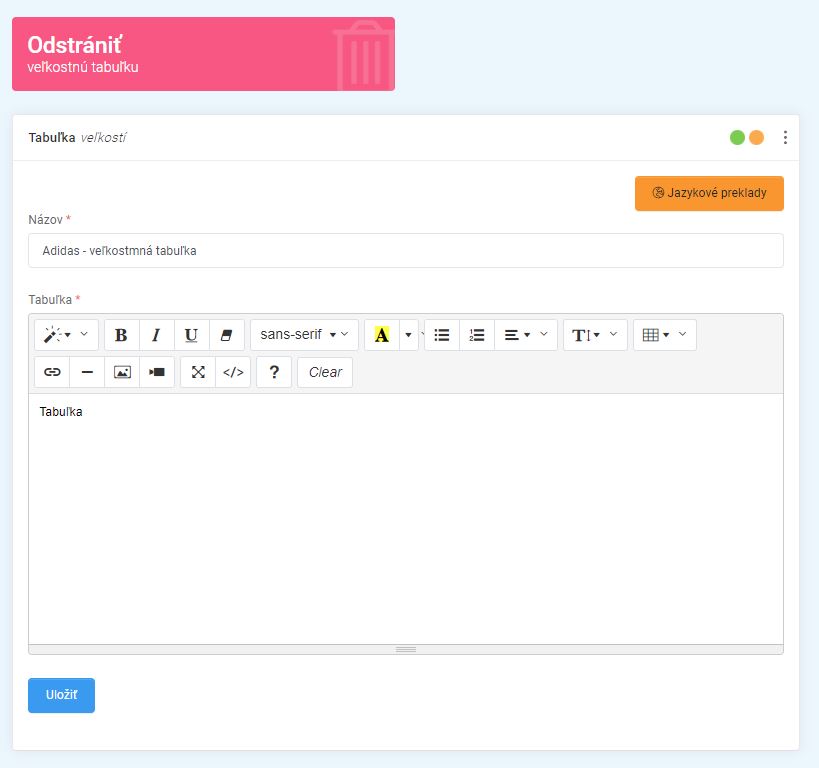Open the table insertion dropdown
The image size is (819, 768).
[664, 335]
